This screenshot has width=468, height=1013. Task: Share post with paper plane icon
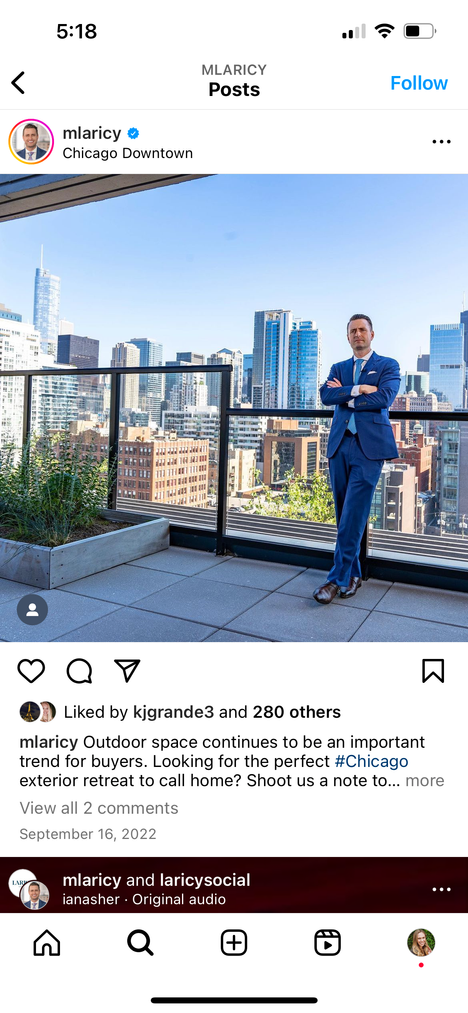(127, 671)
